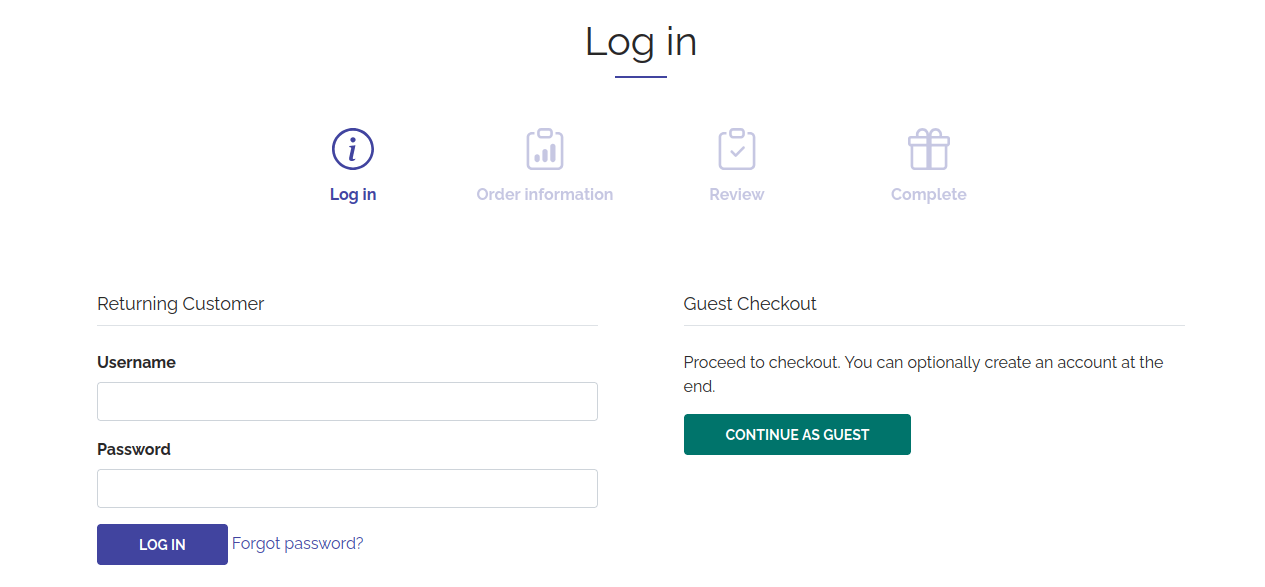Click the Returning Customer heading
This screenshot has width=1265, height=587.
coord(181,303)
